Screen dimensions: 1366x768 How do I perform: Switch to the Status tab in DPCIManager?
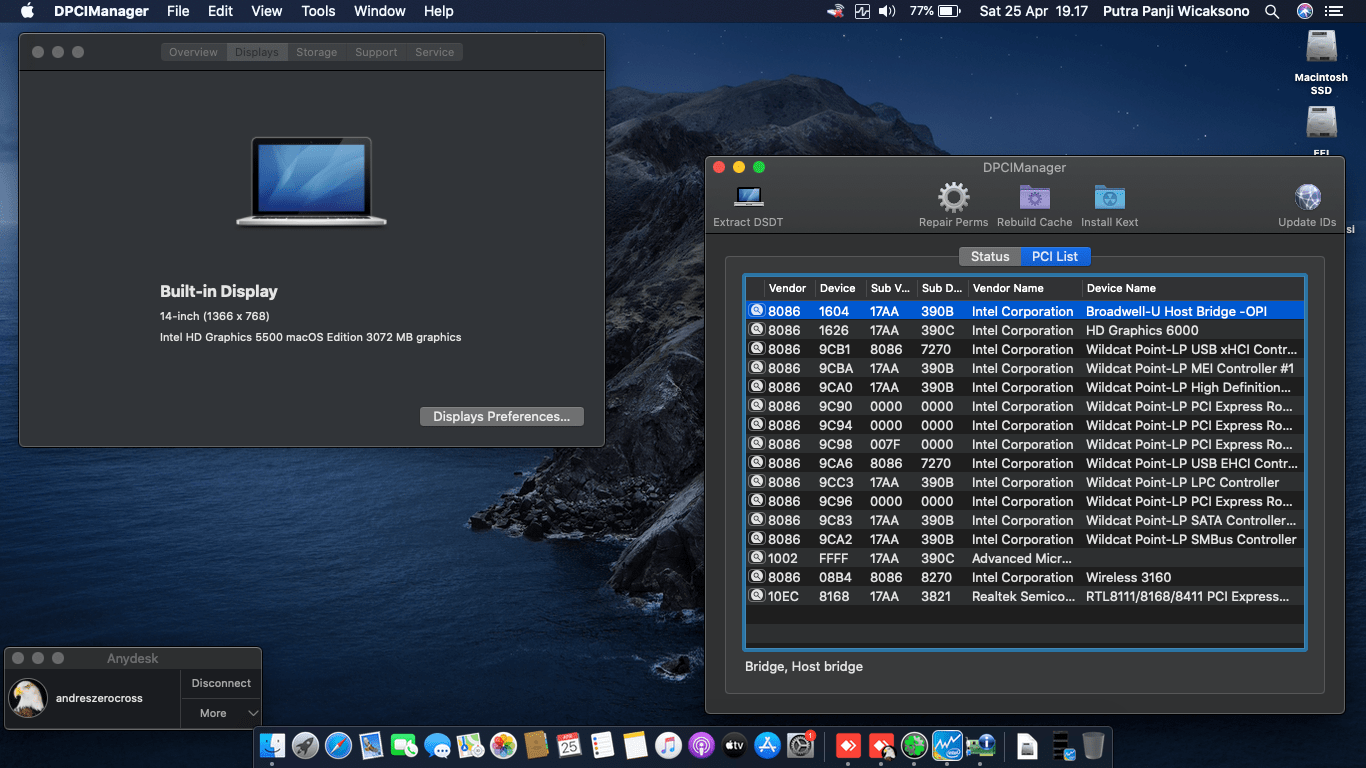[990, 257]
